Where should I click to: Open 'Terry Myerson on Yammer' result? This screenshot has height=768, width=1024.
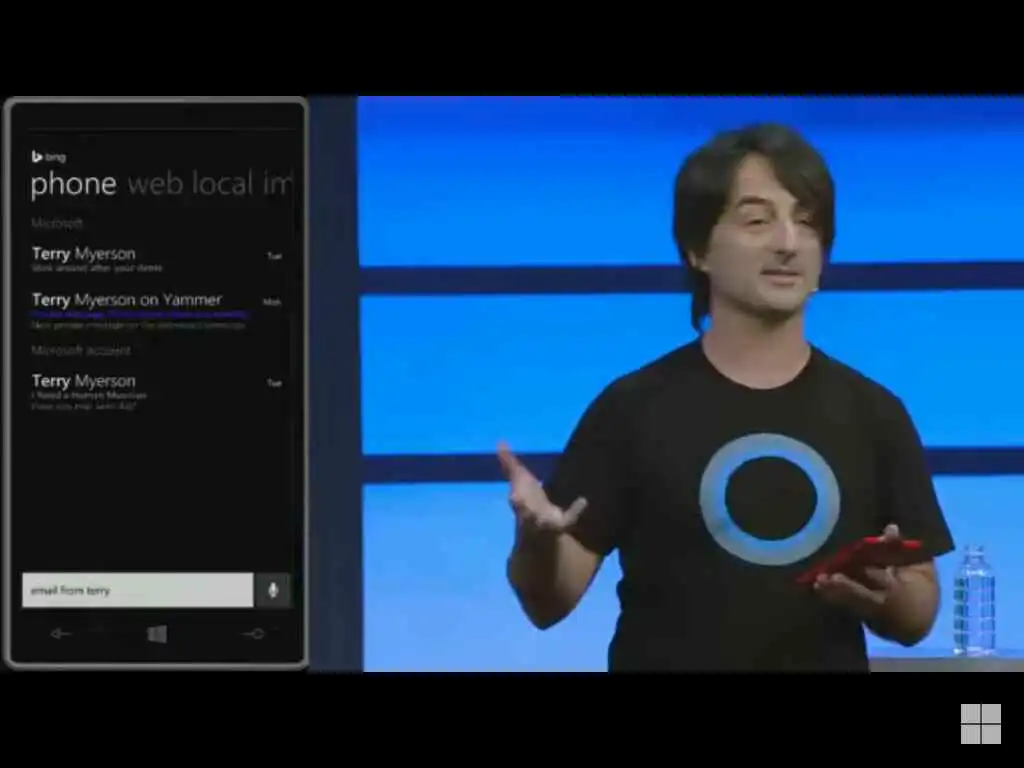(x=157, y=311)
